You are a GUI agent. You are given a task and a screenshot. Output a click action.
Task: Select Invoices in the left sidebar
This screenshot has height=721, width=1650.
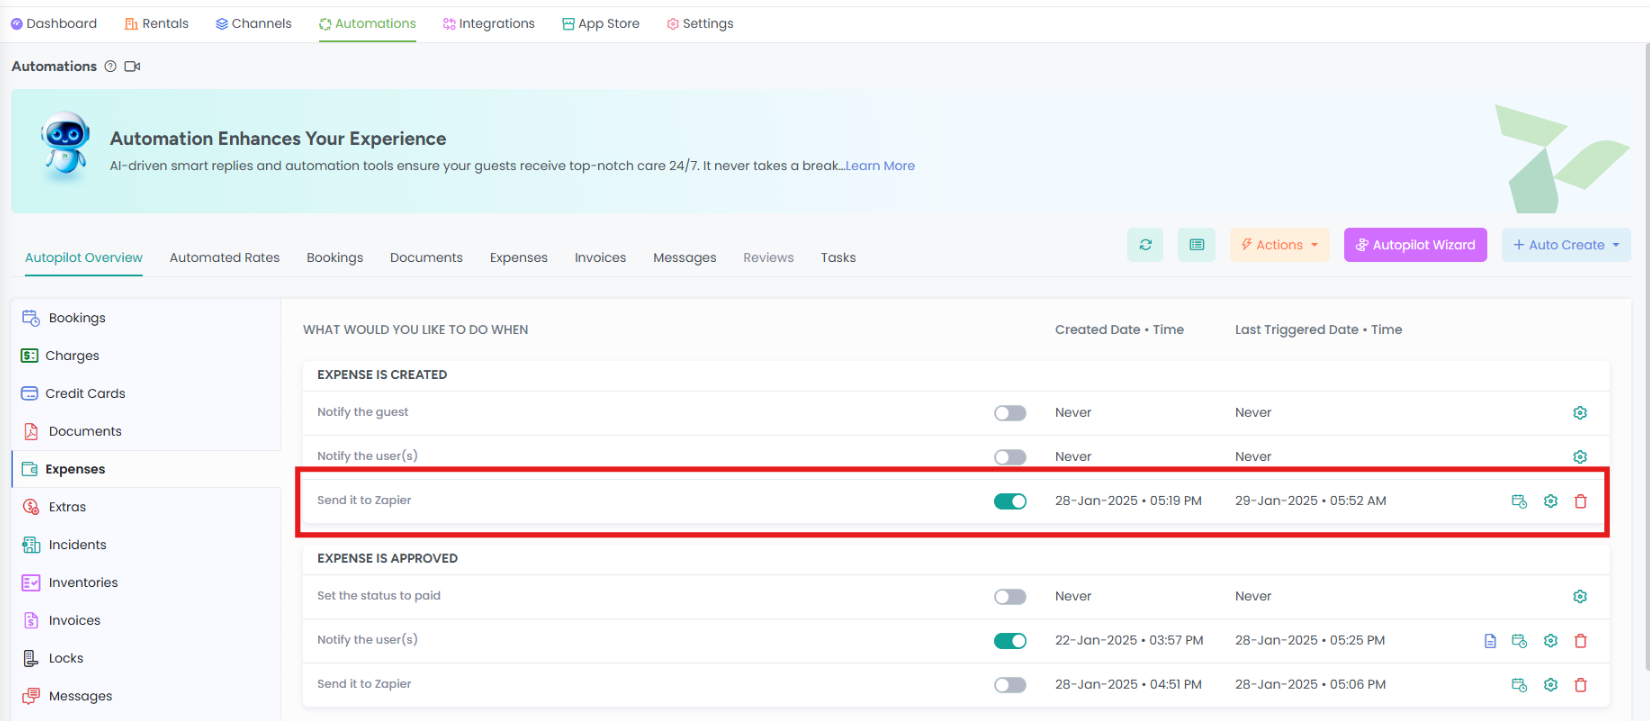pyautogui.click(x=146, y=621)
